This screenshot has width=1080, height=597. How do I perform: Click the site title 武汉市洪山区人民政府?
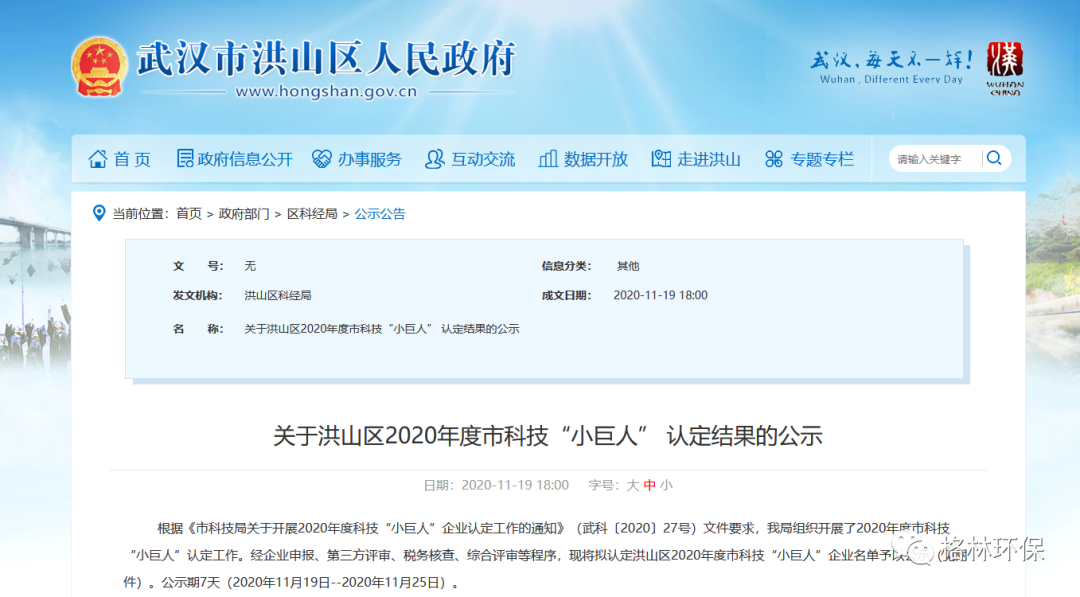(326, 59)
